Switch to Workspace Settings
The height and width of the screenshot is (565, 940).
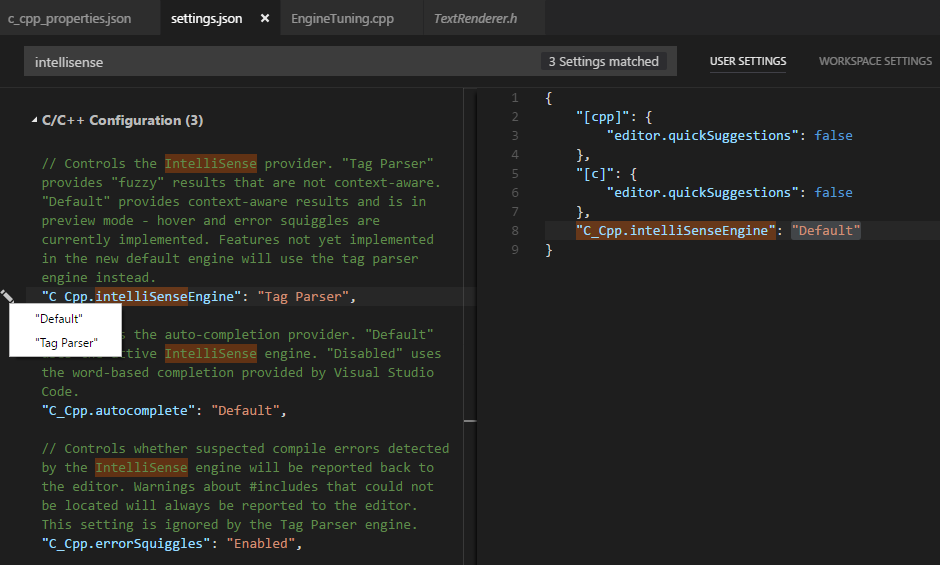pyautogui.click(x=875, y=61)
